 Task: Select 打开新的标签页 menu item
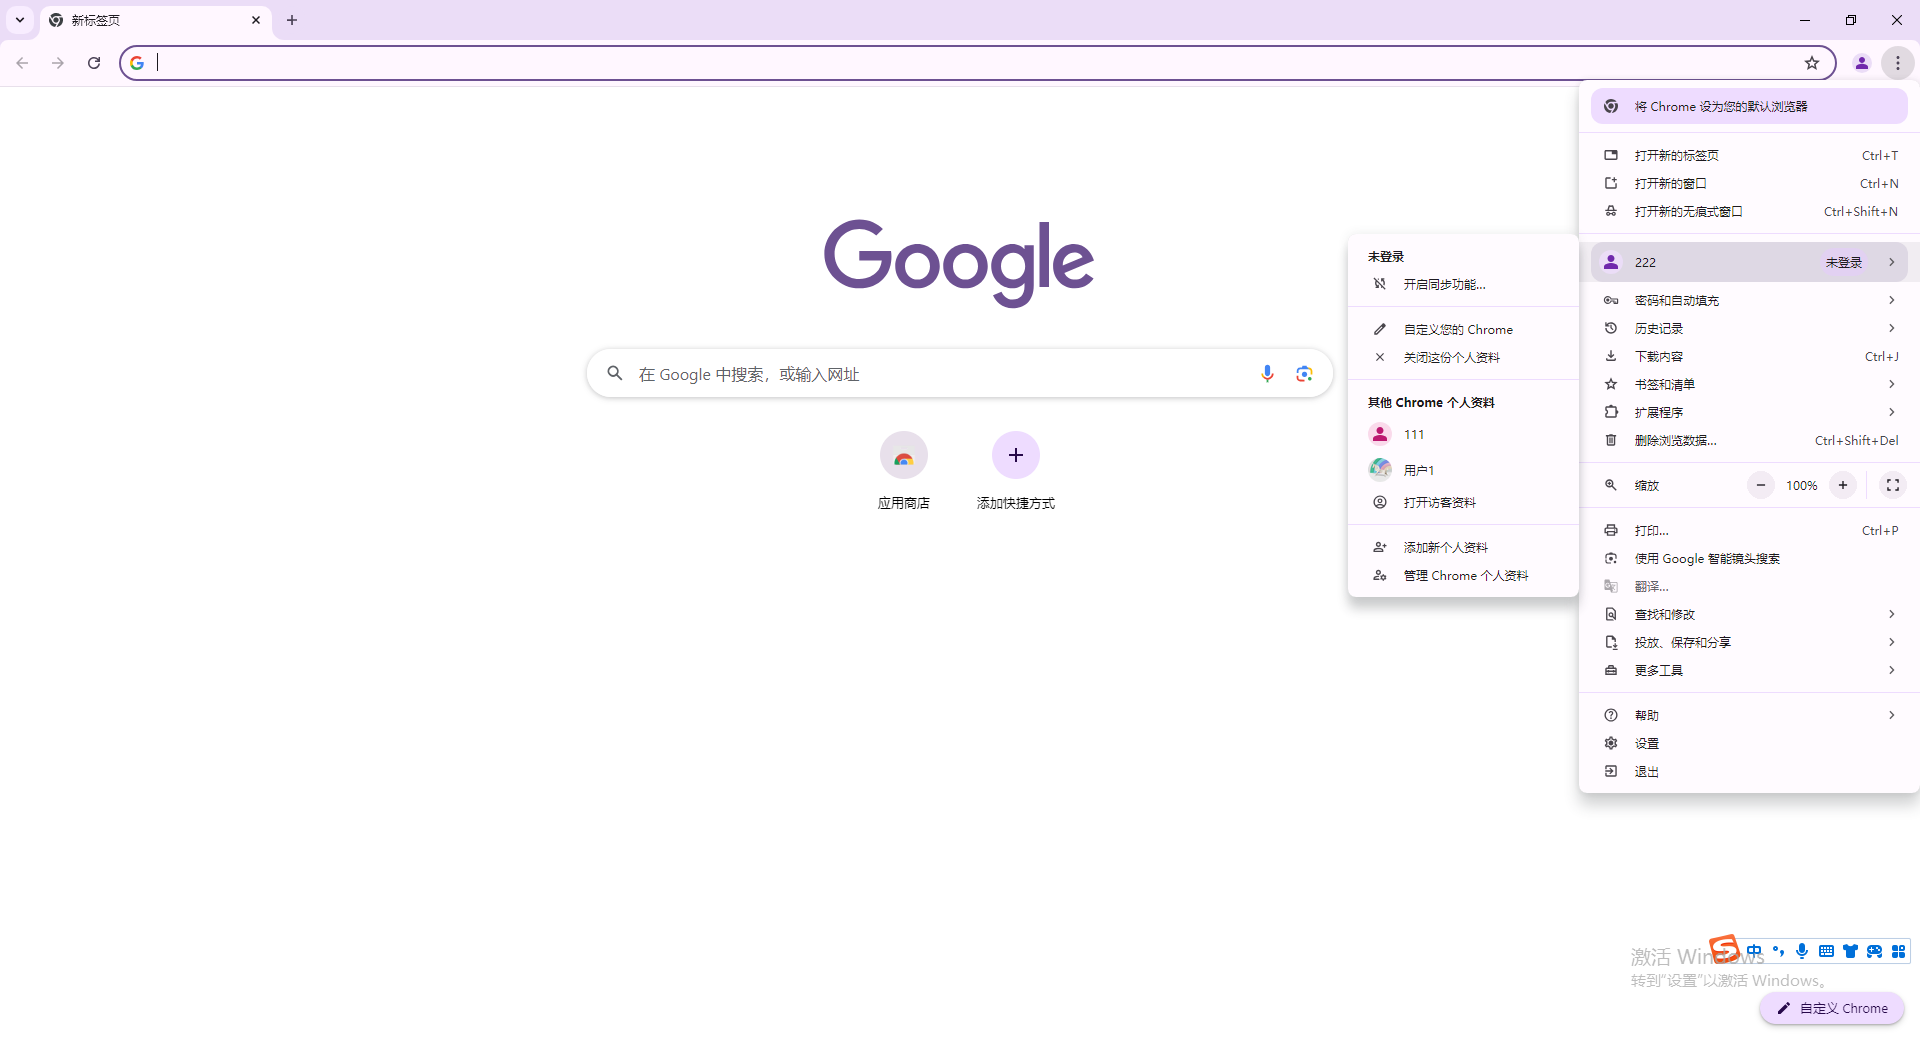(x=1749, y=155)
